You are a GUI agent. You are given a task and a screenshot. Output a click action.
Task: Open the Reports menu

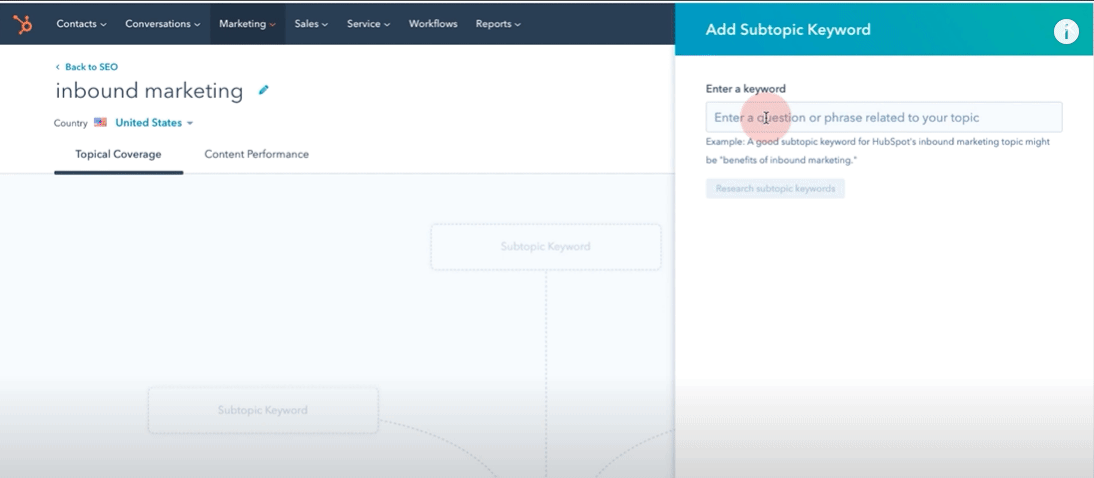coord(498,24)
